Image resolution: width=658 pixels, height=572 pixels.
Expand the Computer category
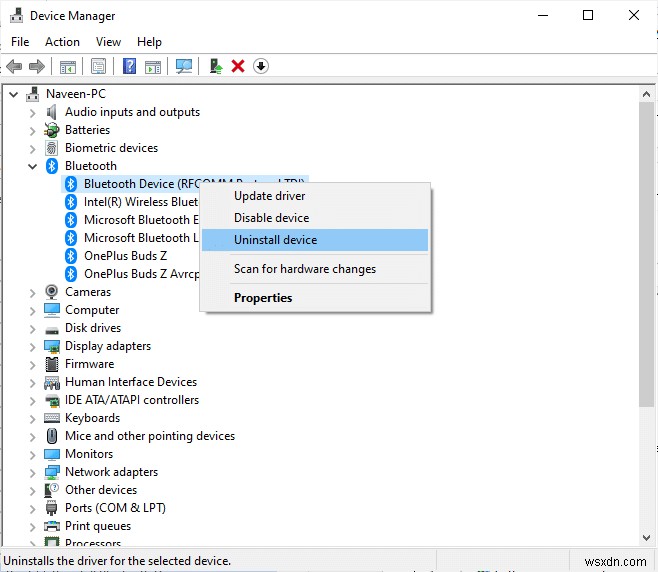pyautogui.click(x=32, y=311)
